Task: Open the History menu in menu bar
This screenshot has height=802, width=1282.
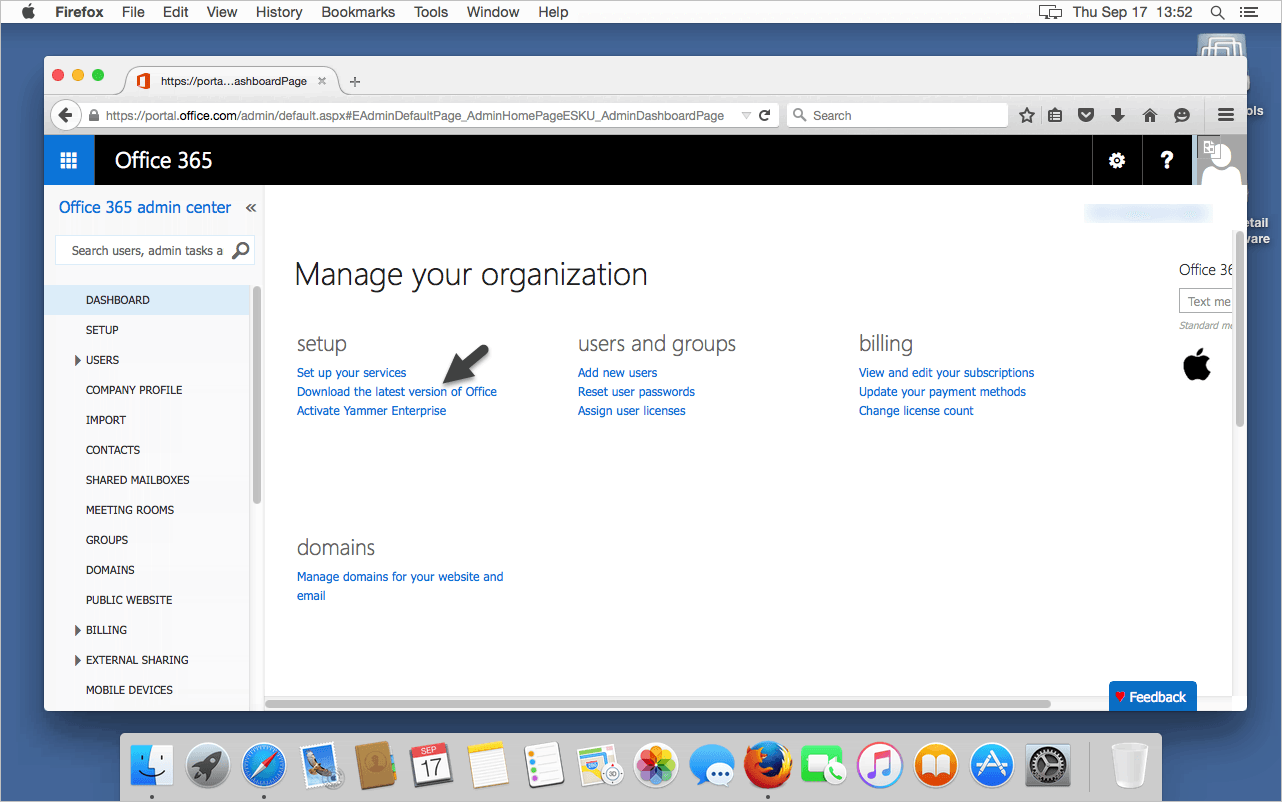Action: [279, 12]
